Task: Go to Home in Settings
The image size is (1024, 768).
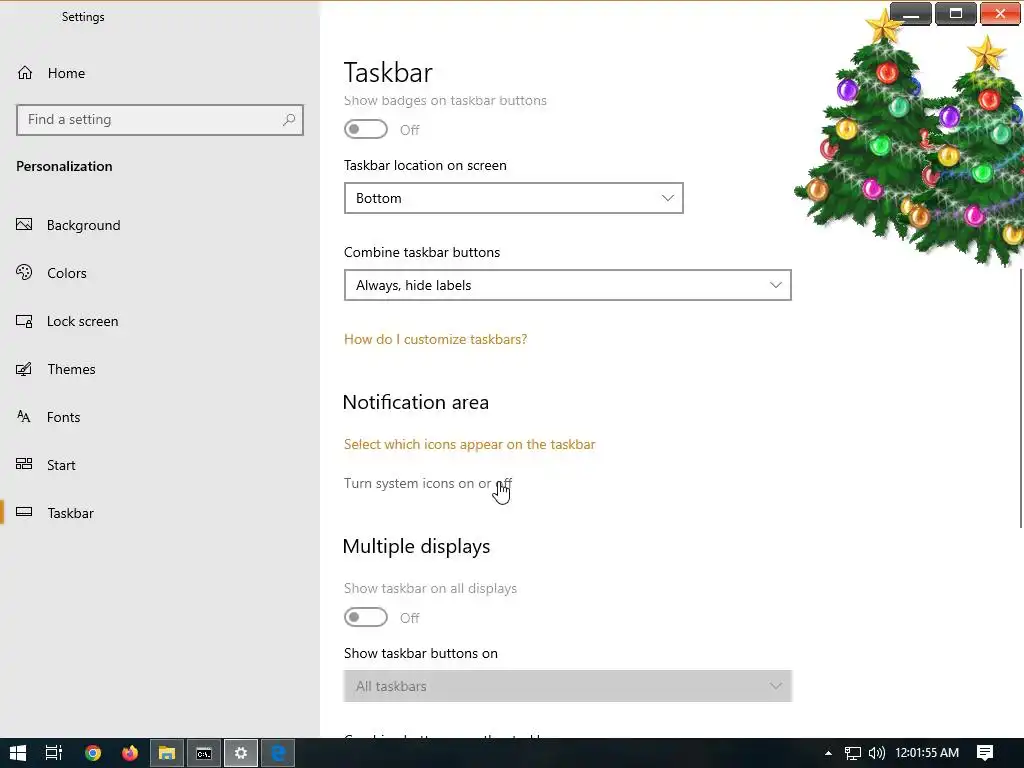Action: pos(66,72)
